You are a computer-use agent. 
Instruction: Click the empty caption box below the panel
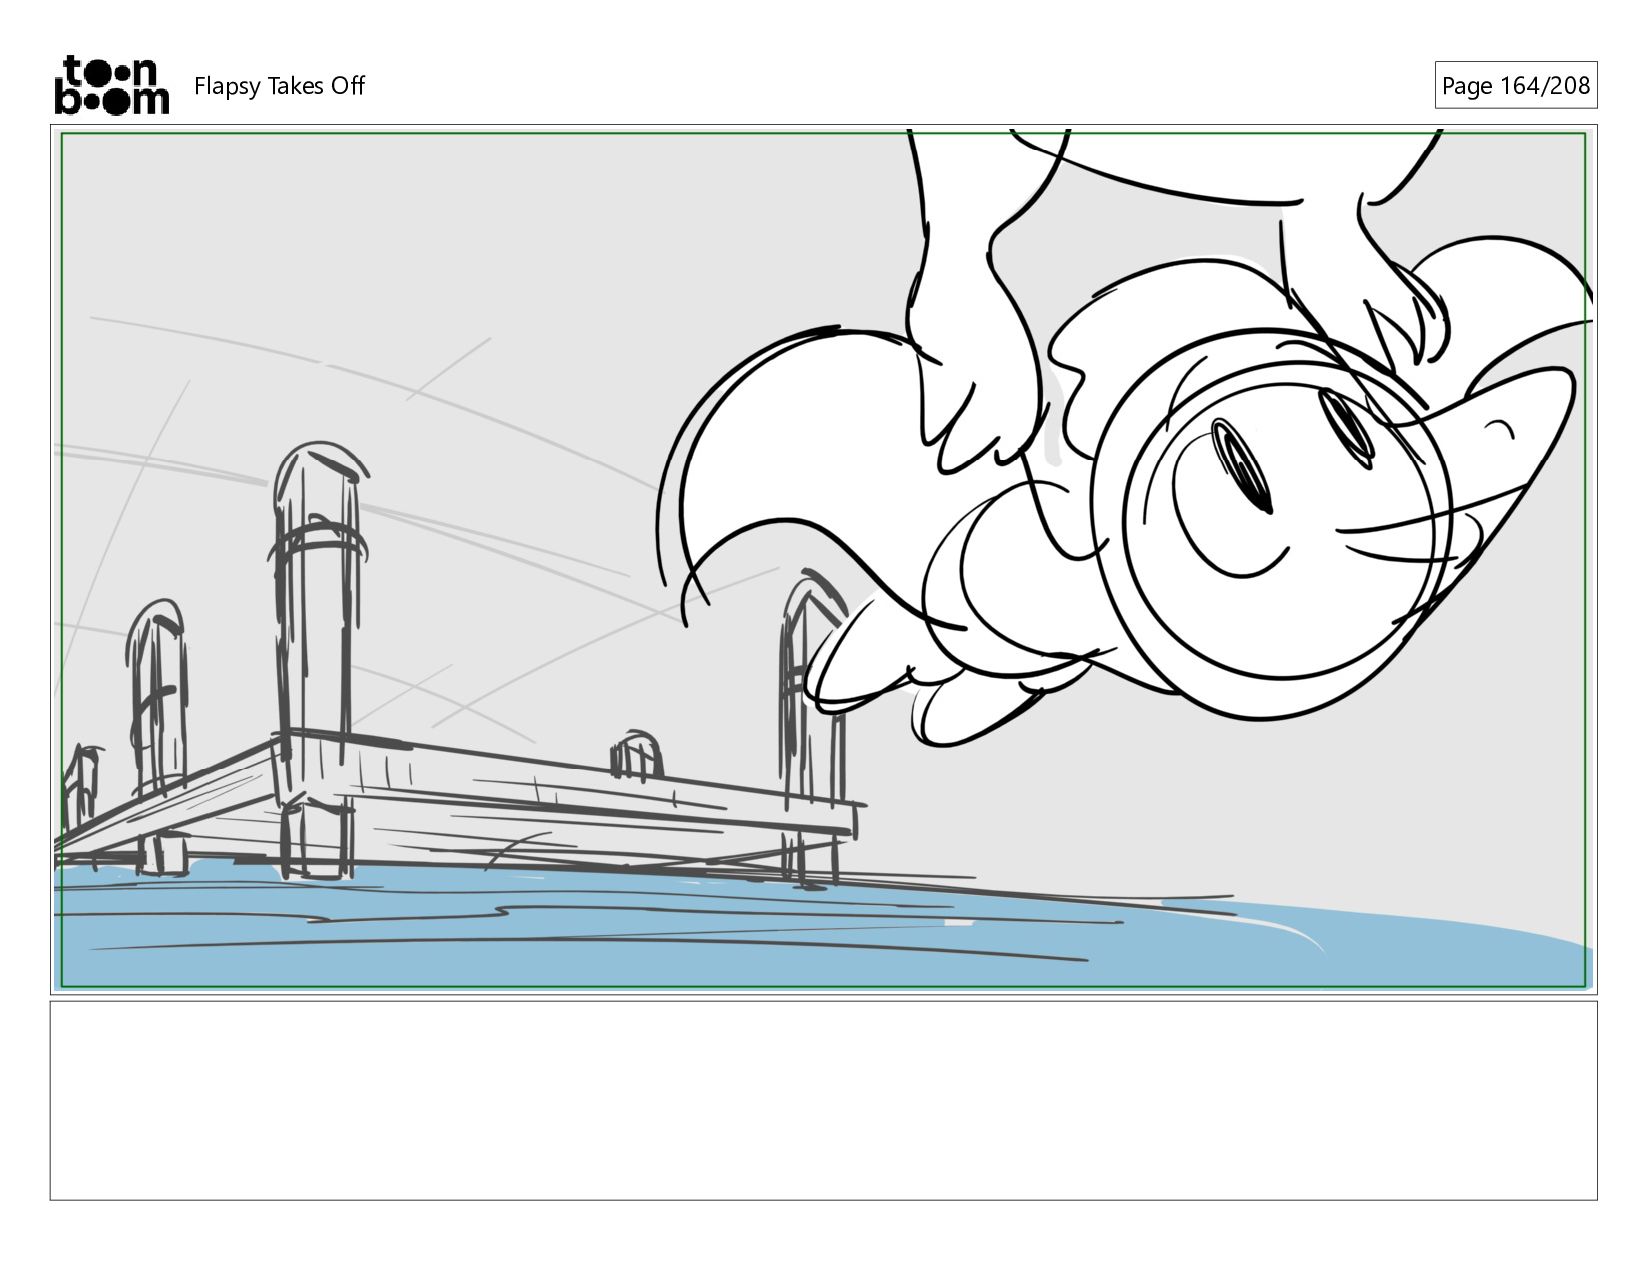823,1100
